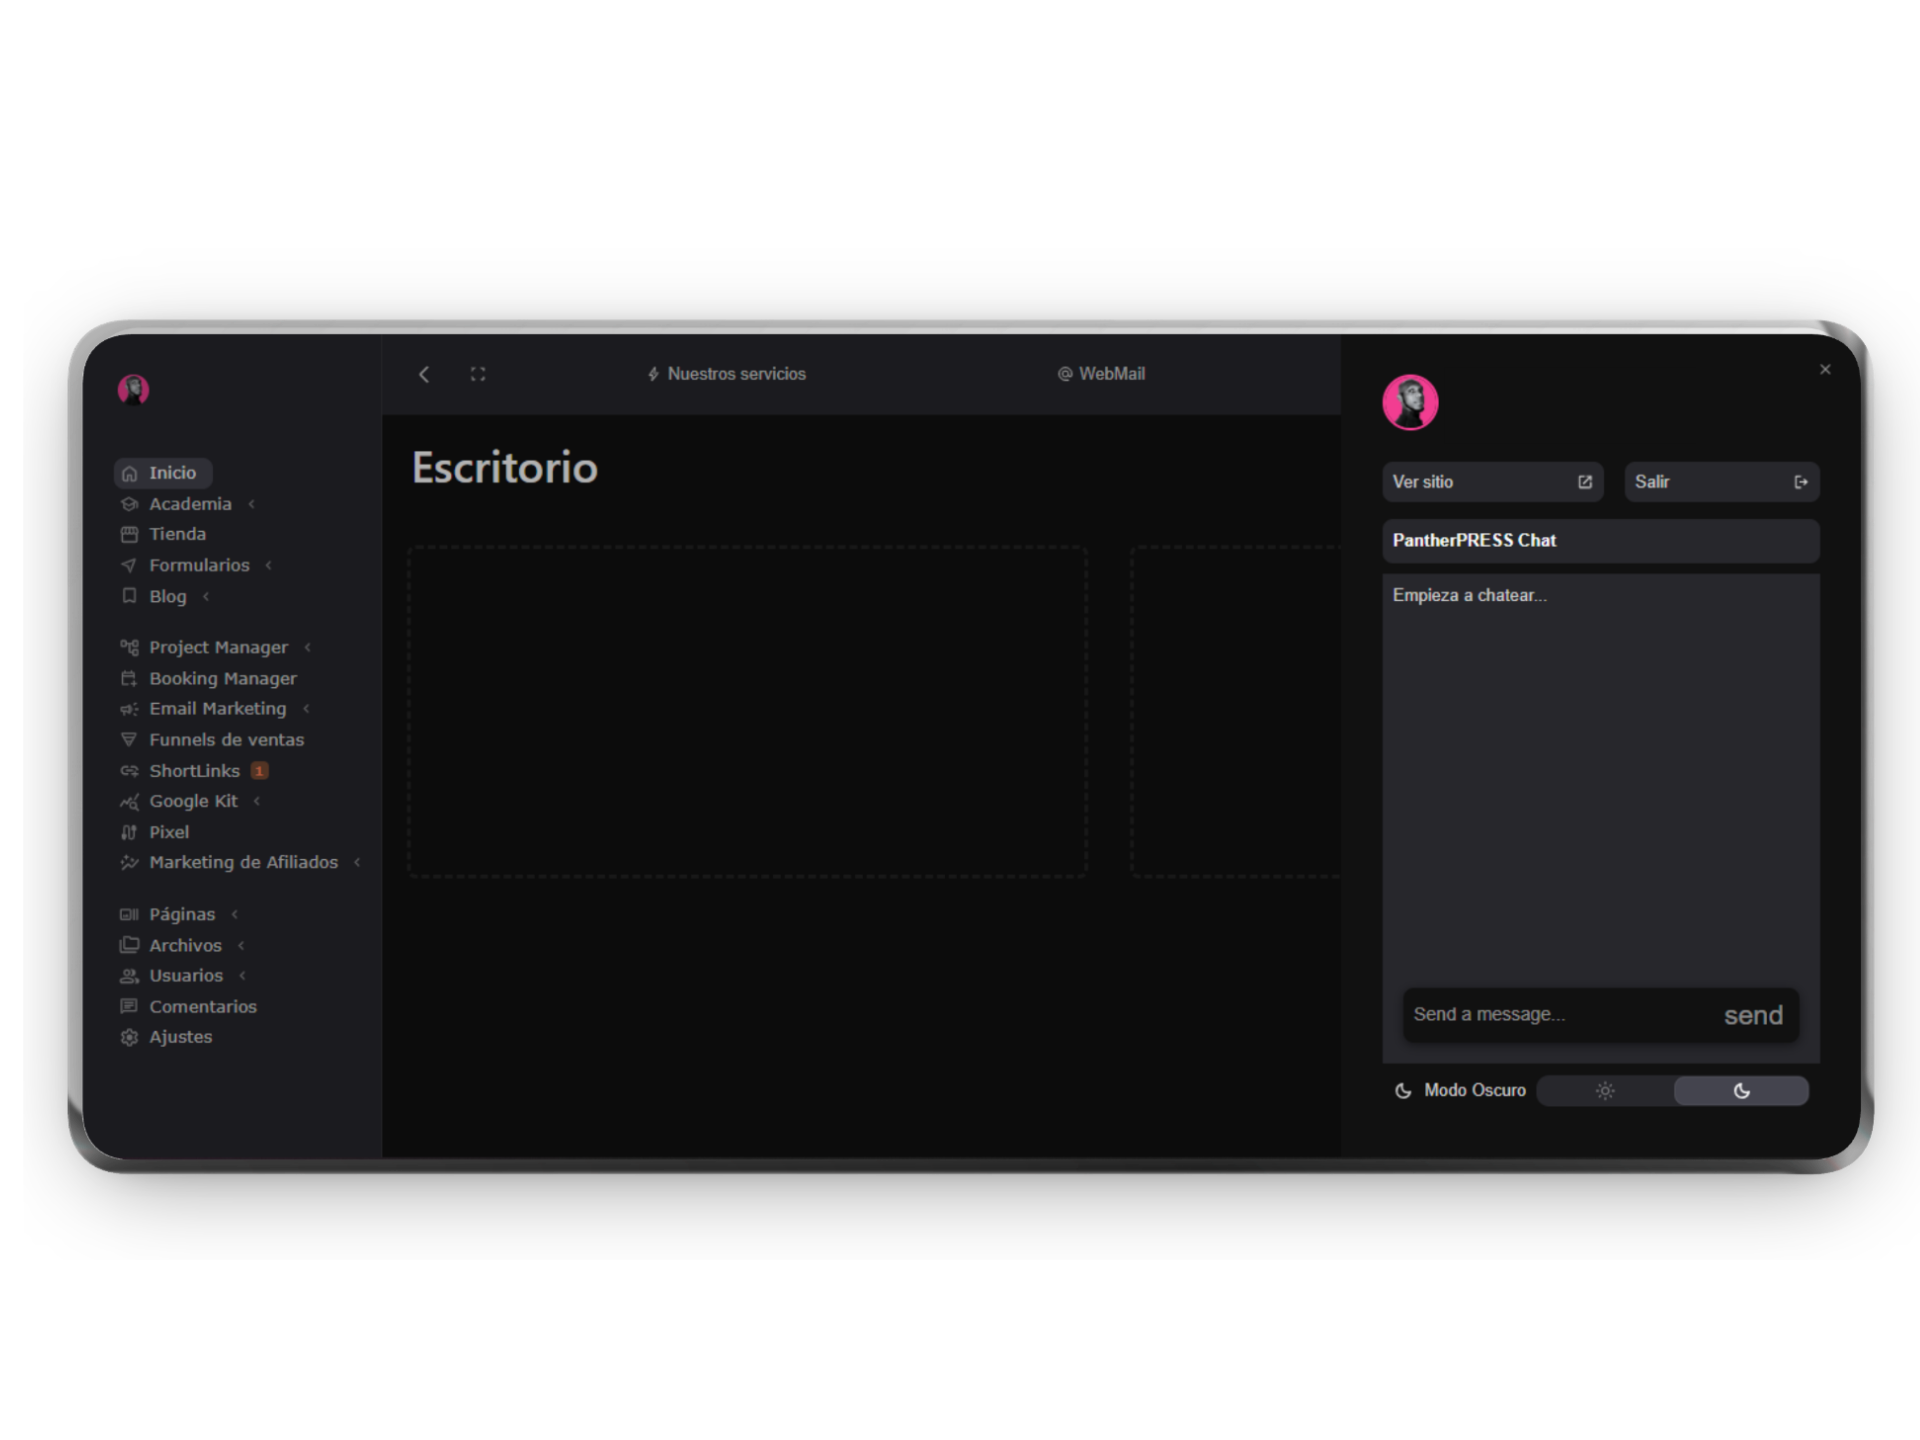Open the Ver sitio external link icon
This screenshot has width=1920, height=1440.
1585,482
